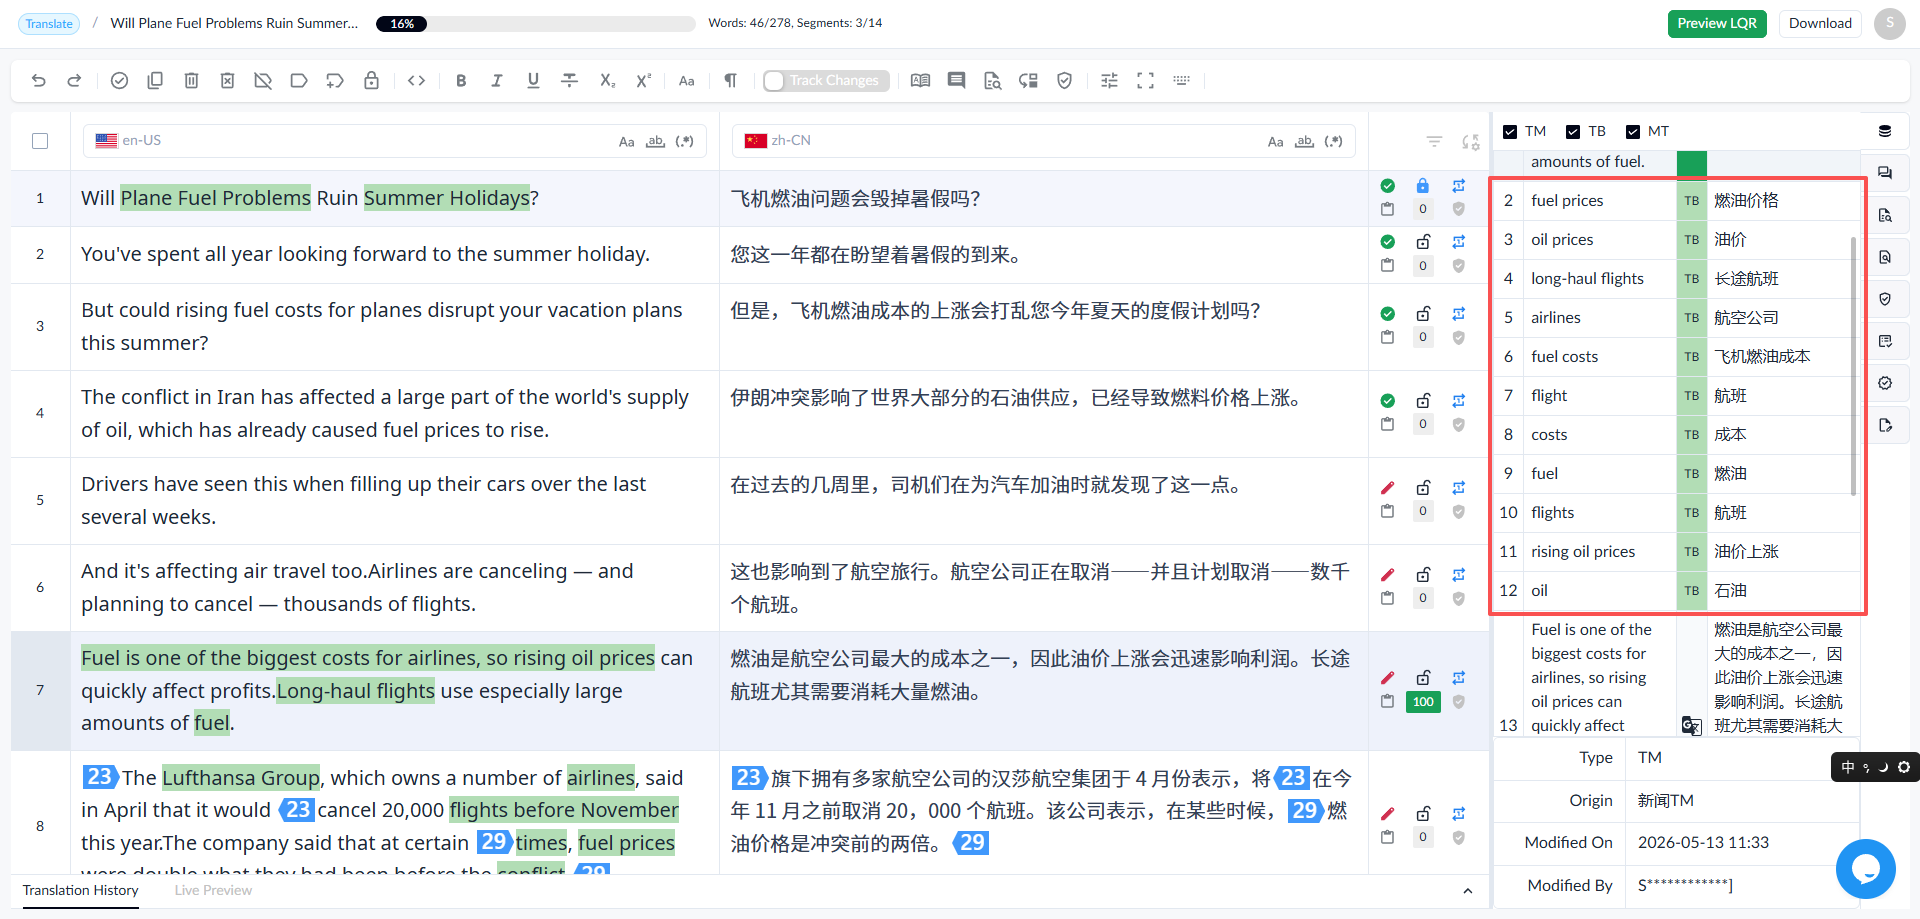Open the blue chat support bubble
Image resolution: width=1920 pixels, height=919 pixels.
(x=1866, y=869)
